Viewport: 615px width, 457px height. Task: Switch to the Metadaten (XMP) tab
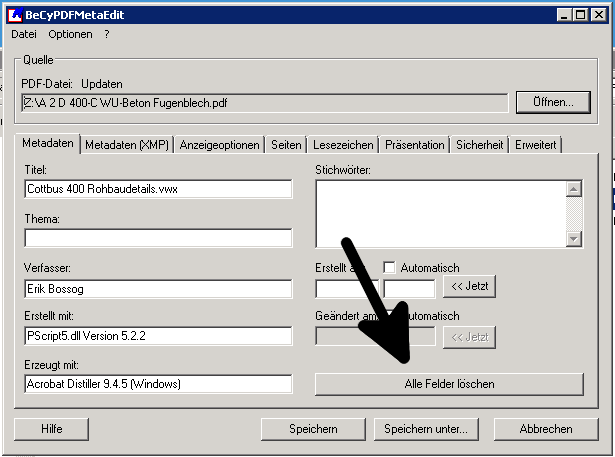pos(127,145)
